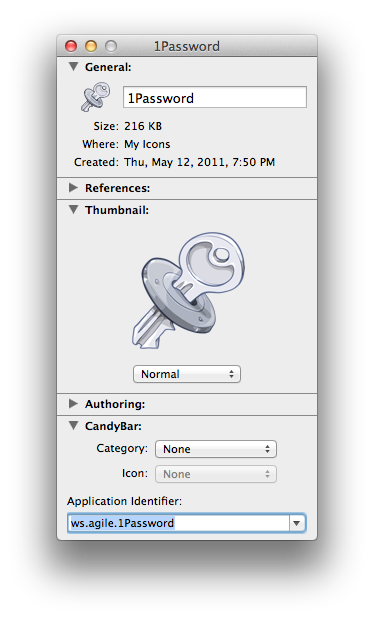Collapse the CandyBar section triangle
The width and height of the screenshot is (374, 619).
73,426
